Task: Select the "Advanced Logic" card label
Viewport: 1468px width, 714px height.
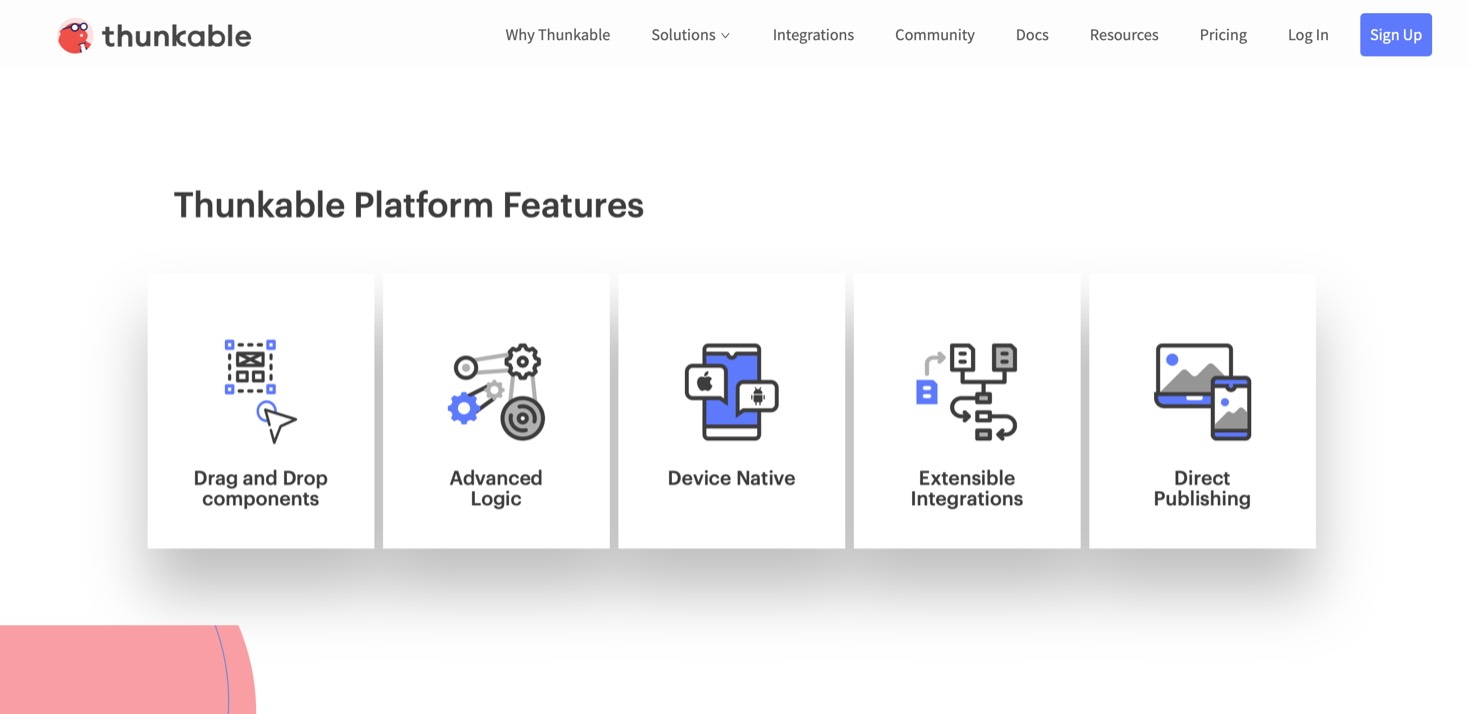Action: (496, 488)
